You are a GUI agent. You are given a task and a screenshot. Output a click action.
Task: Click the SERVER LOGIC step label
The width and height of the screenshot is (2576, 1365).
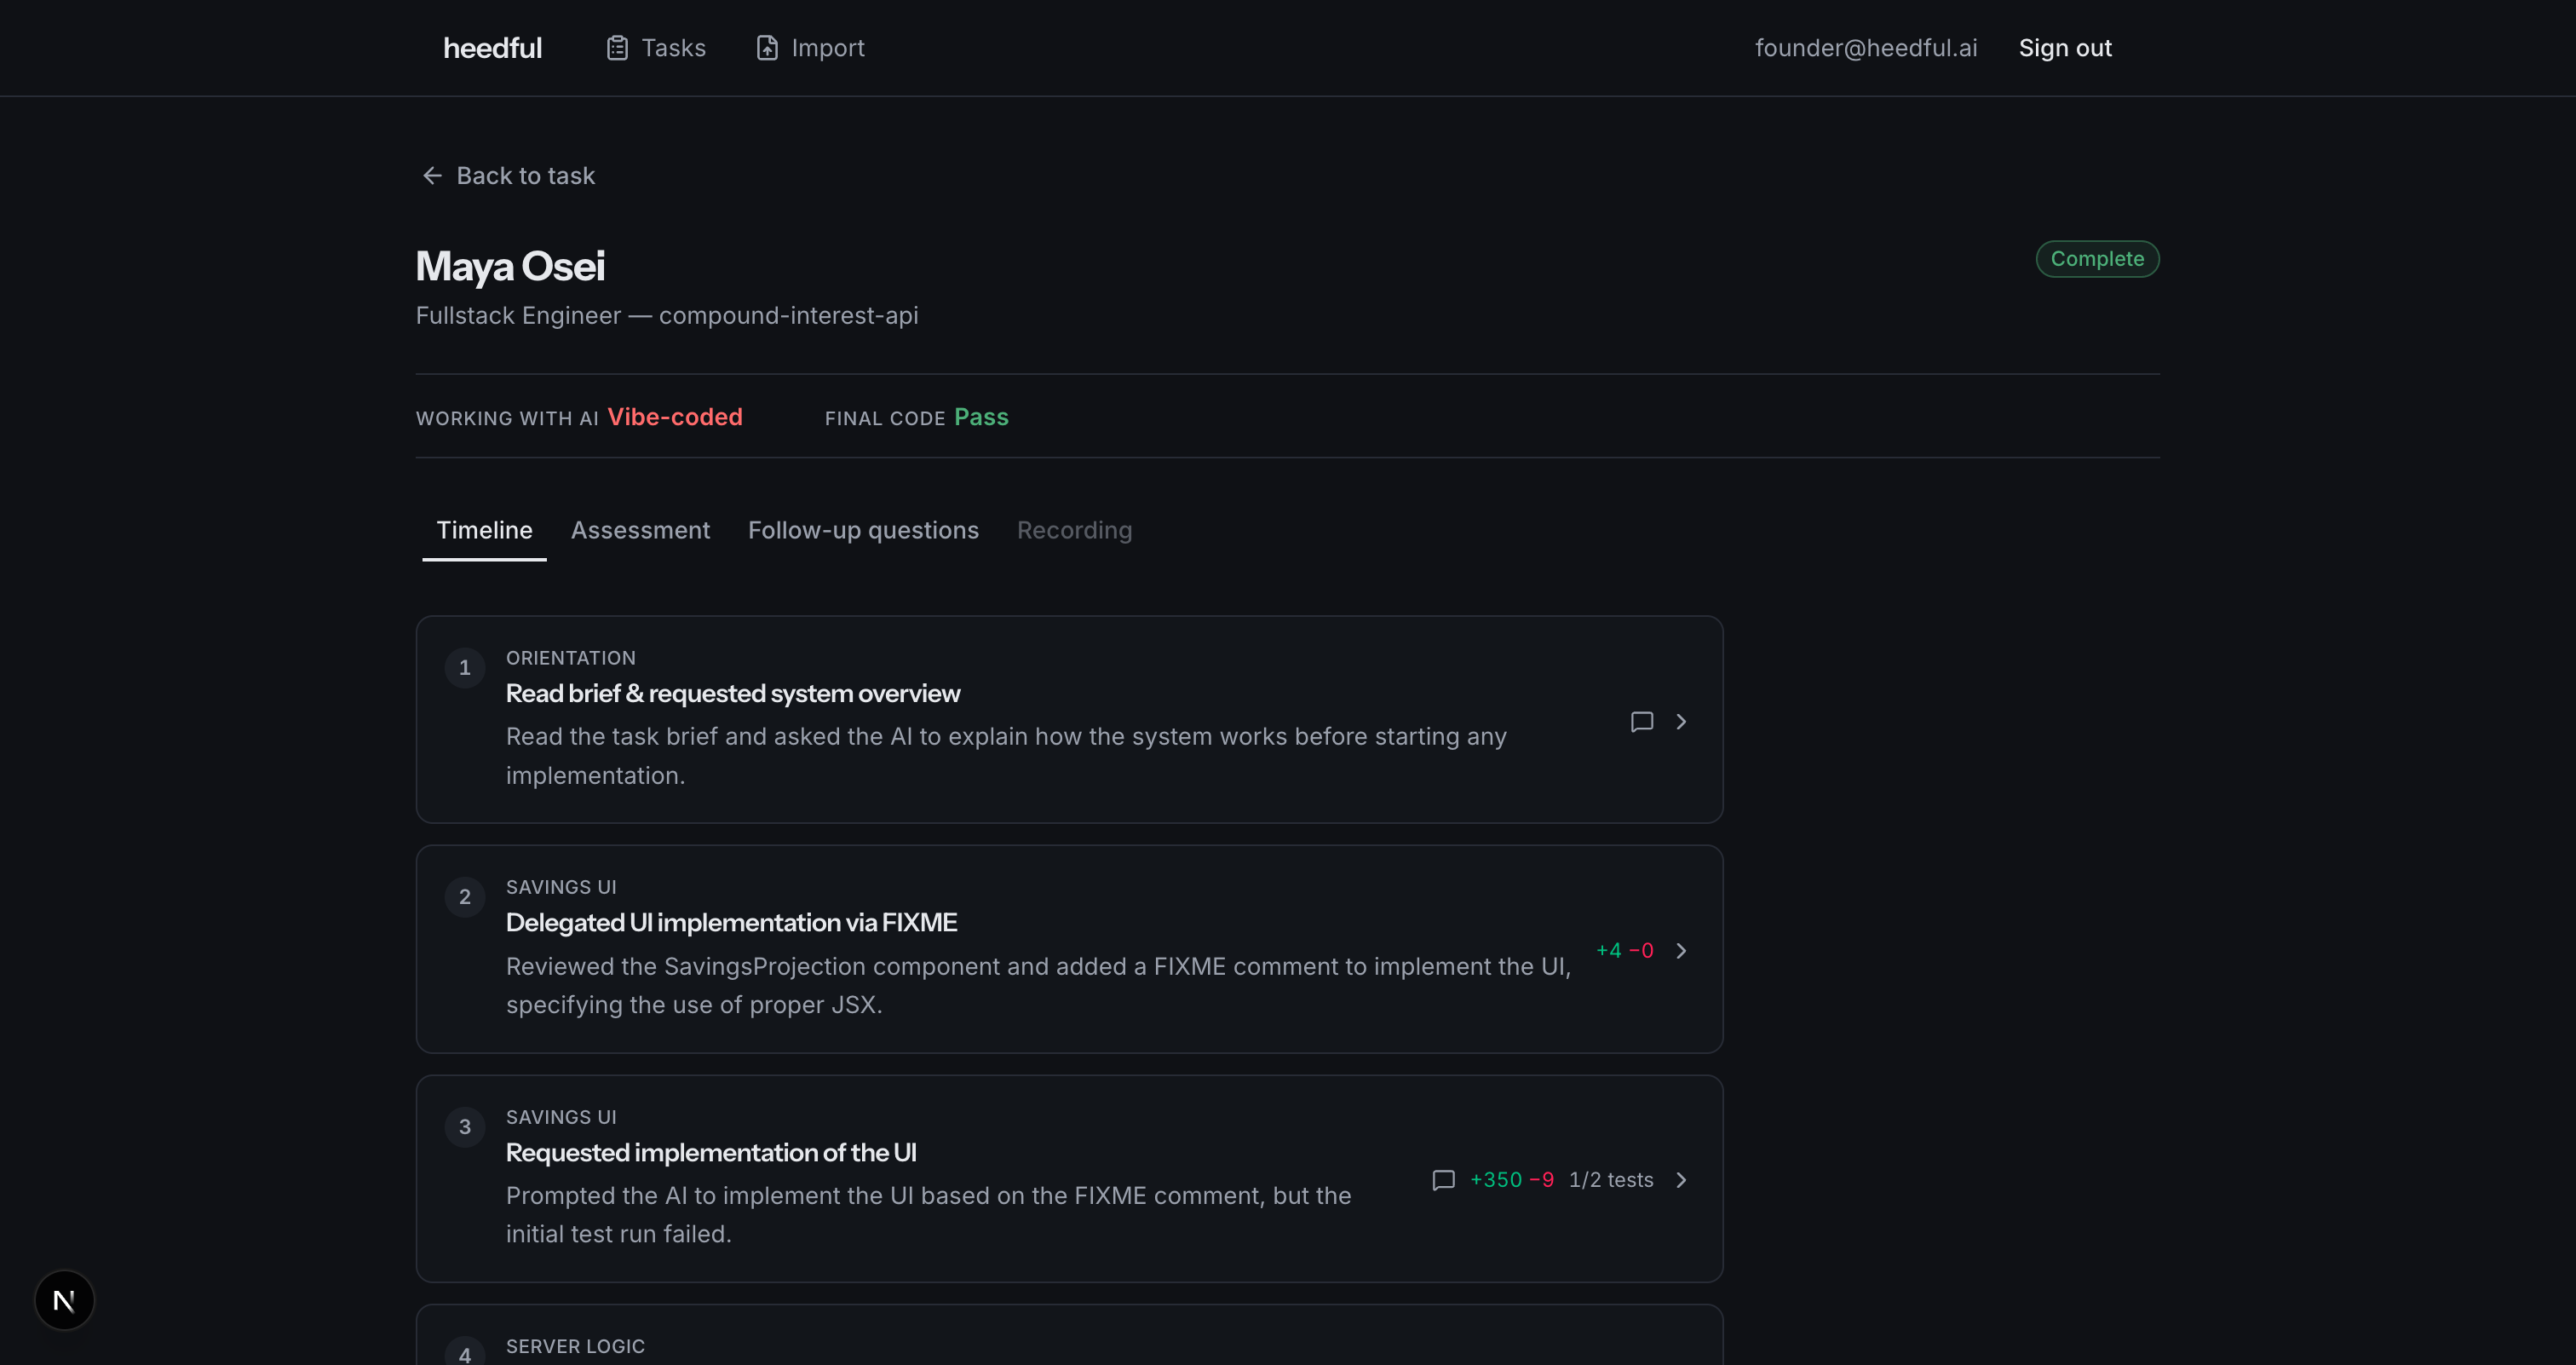point(575,1346)
